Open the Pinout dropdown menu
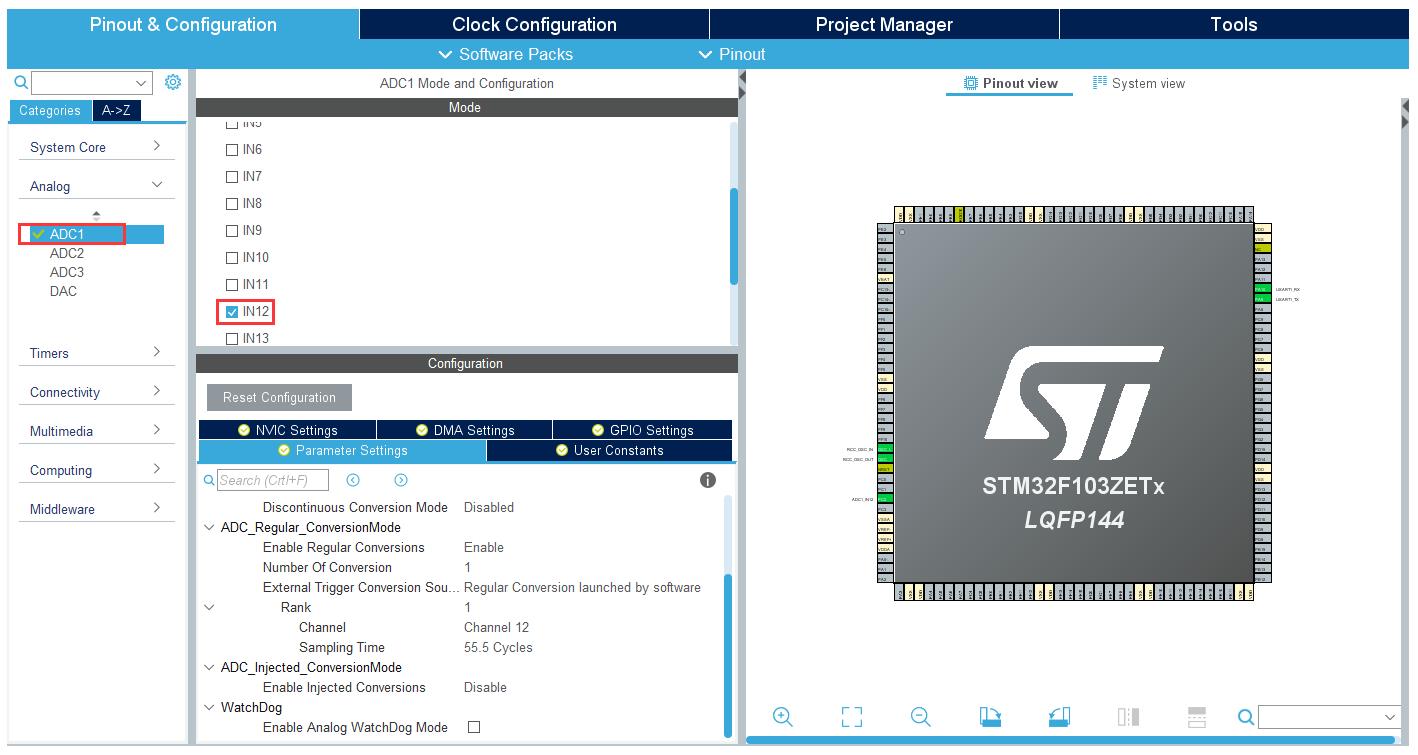Viewport: 1418px width, 755px height. pyautogui.click(x=732, y=54)
